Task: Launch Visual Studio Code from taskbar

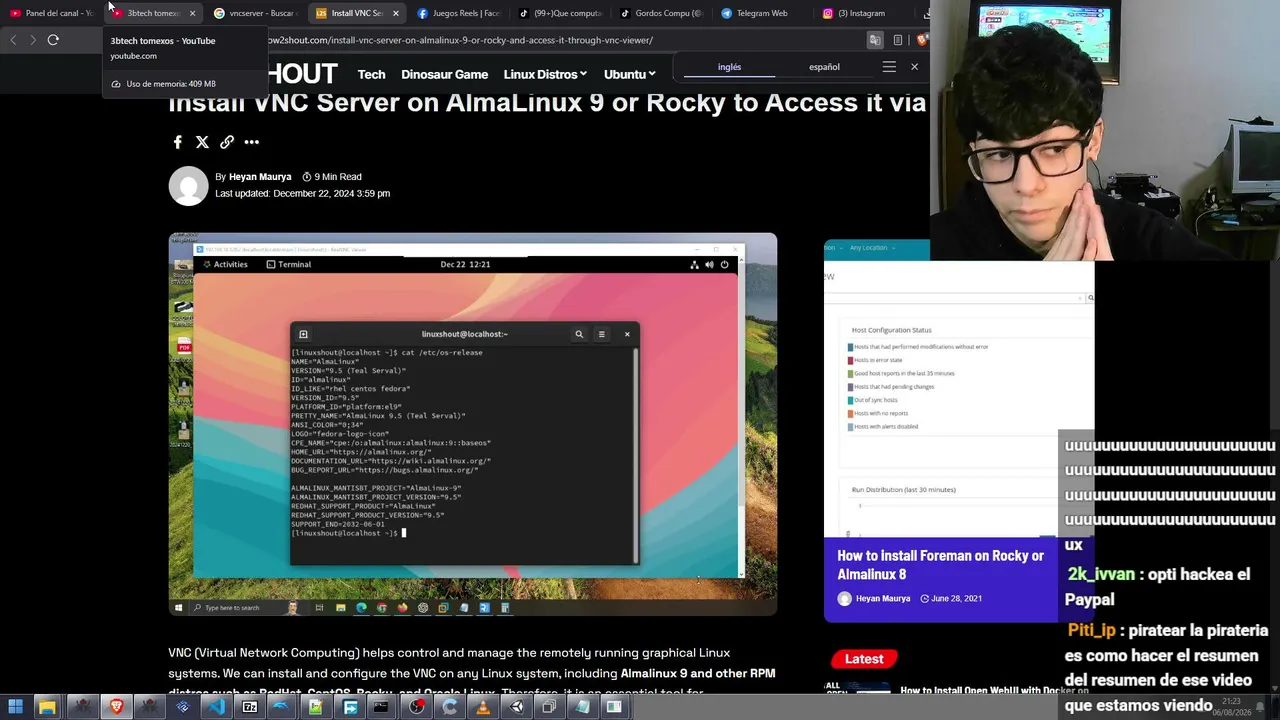Action: (216, 707)
